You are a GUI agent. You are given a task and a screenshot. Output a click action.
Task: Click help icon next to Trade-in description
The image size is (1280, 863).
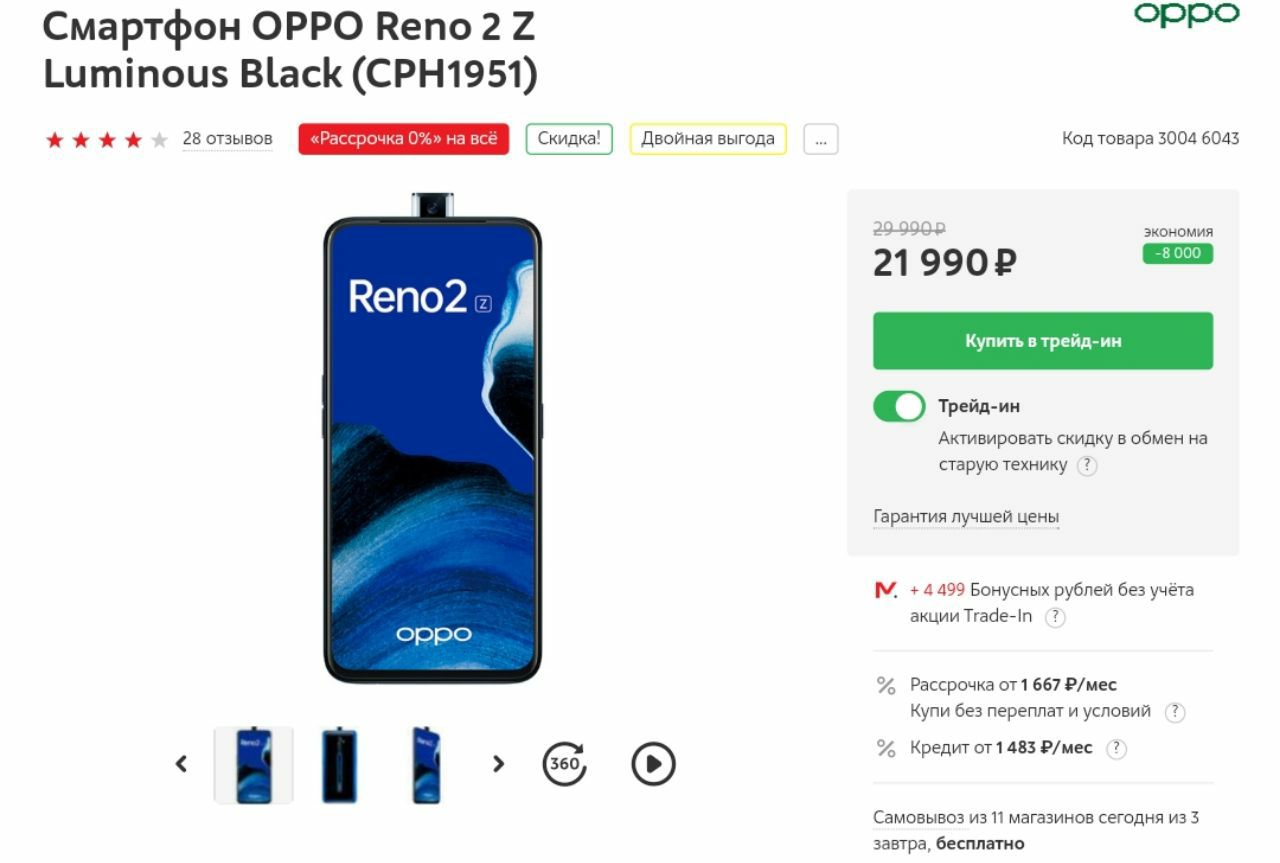[1087, 466]
